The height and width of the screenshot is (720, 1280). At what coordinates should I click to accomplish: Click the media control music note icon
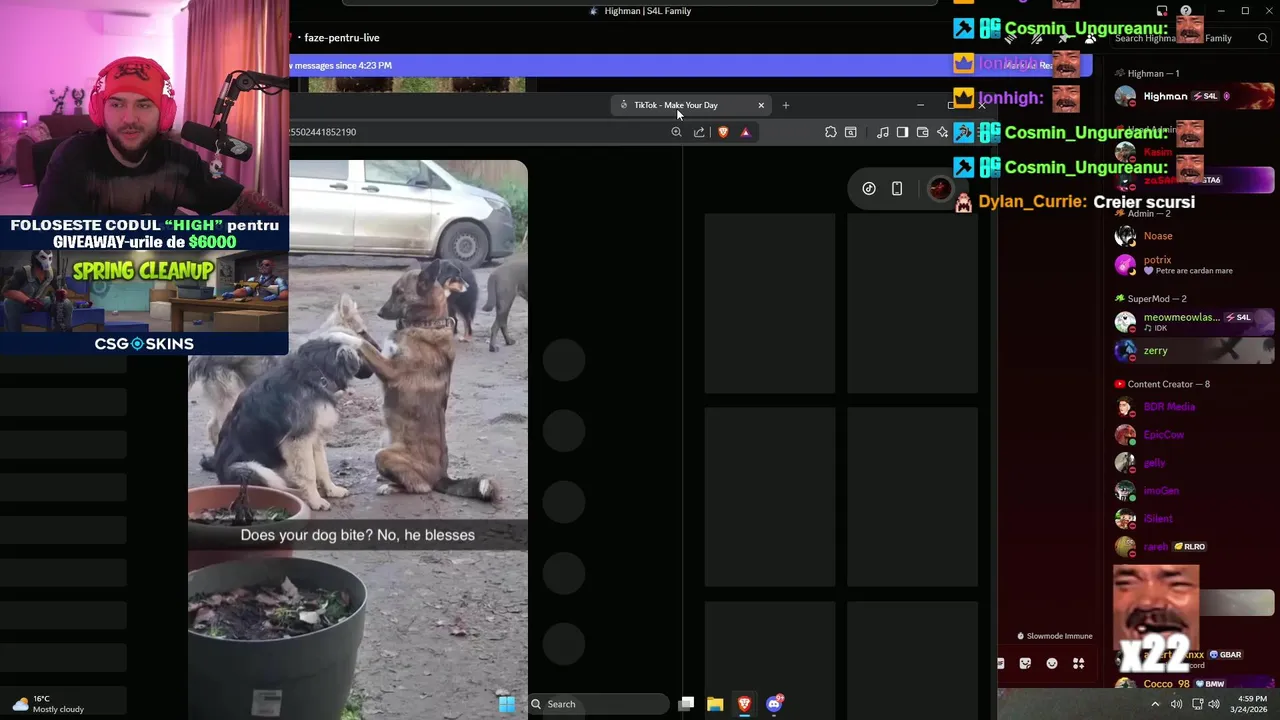(882, 132)
